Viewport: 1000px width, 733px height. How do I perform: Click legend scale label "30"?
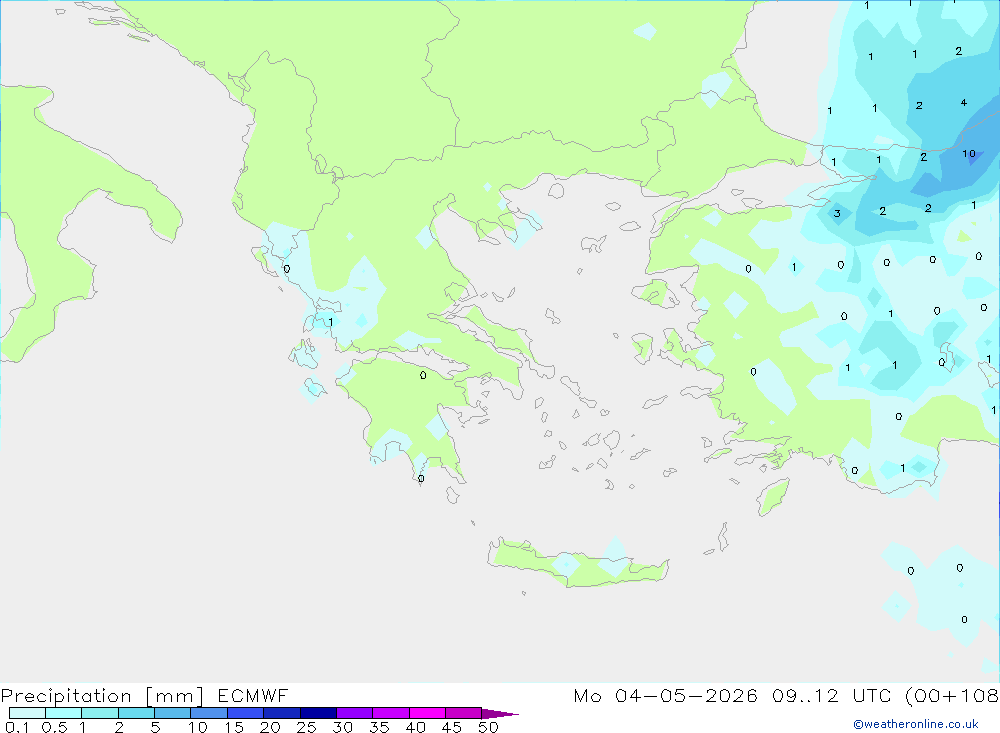pos(343,727)
